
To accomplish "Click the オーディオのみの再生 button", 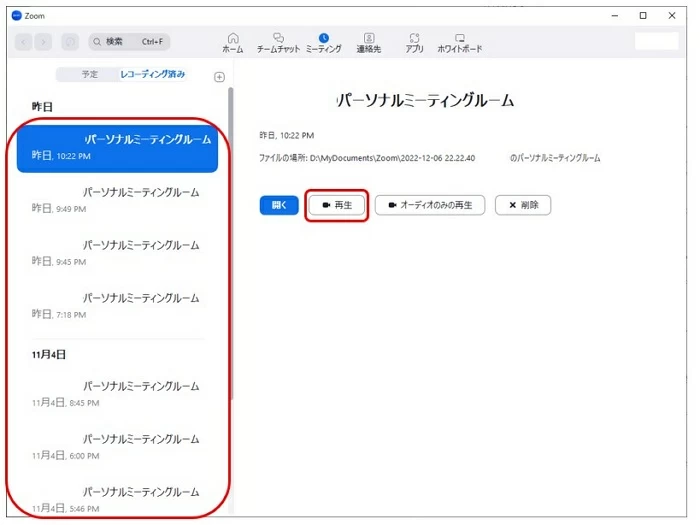I will pyautogui.click(x=430, y=205).
